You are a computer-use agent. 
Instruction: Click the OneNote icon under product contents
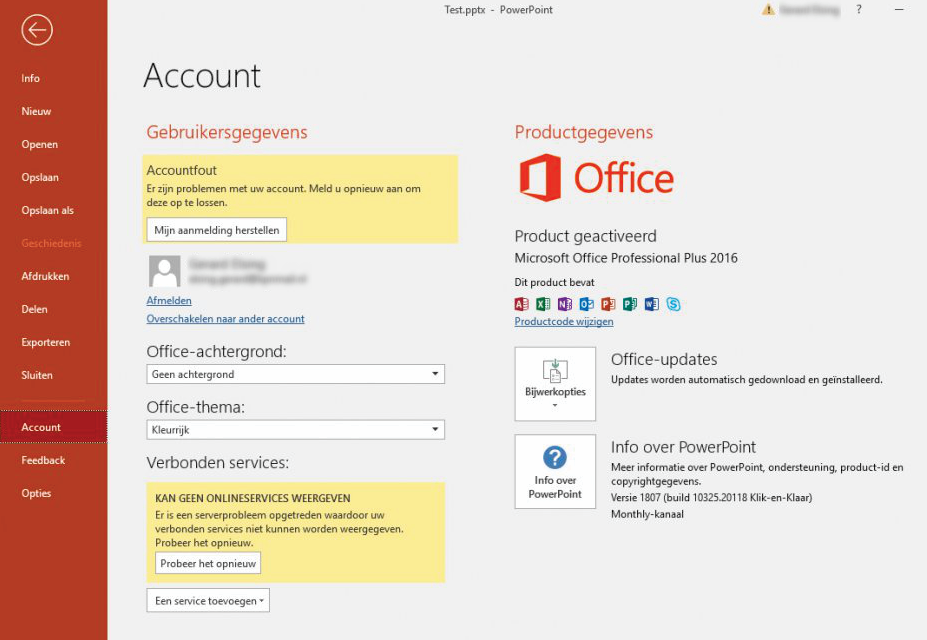[565, 304]
